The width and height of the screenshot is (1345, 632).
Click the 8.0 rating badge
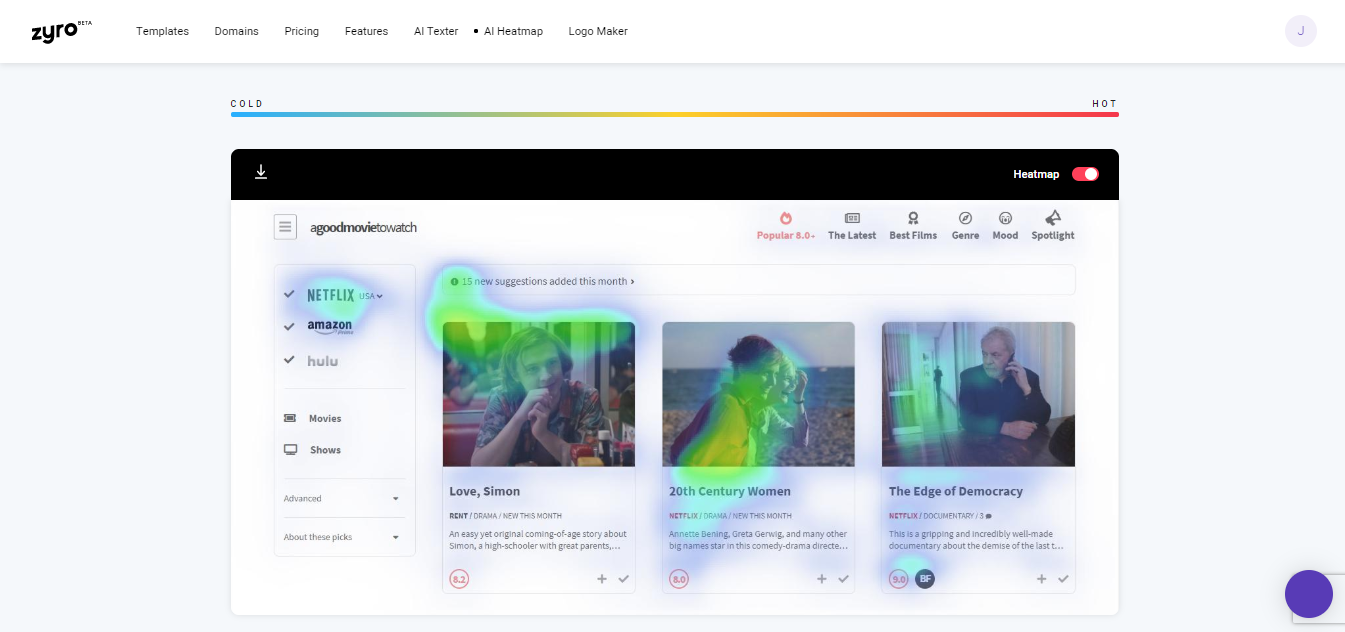pyautogui.click(x=679, y=579)
